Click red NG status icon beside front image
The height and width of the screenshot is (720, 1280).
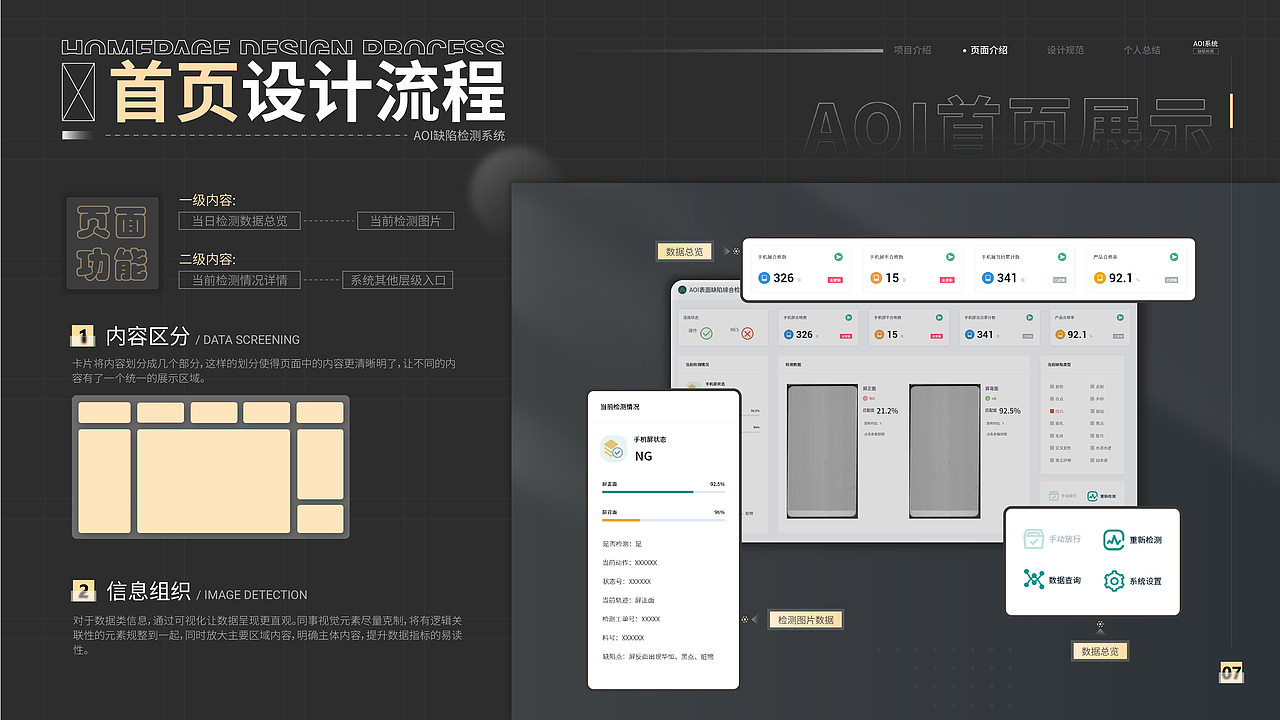[x=865, y=398]
